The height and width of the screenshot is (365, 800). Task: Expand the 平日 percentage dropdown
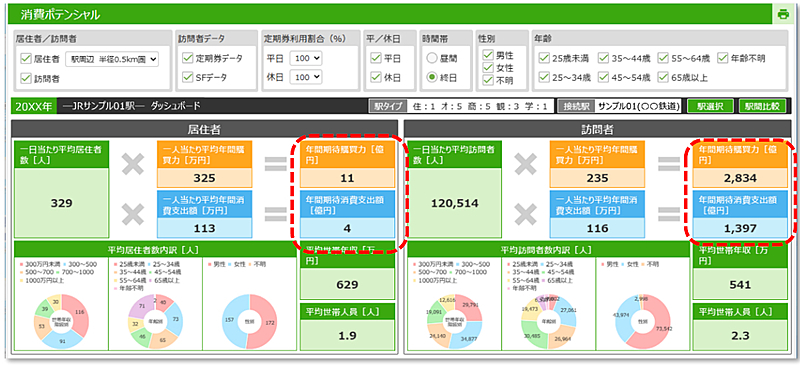[306, 58]
